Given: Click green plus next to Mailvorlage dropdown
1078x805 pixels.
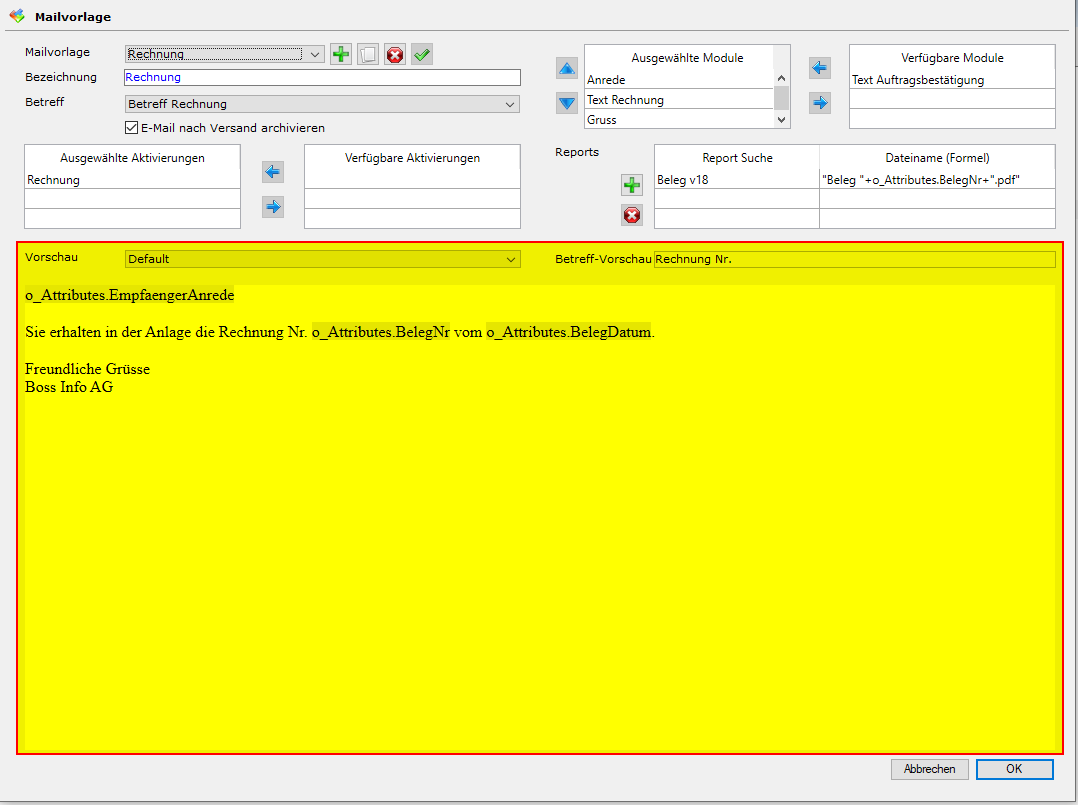Looking at the screenshot, I should [341, 55].
